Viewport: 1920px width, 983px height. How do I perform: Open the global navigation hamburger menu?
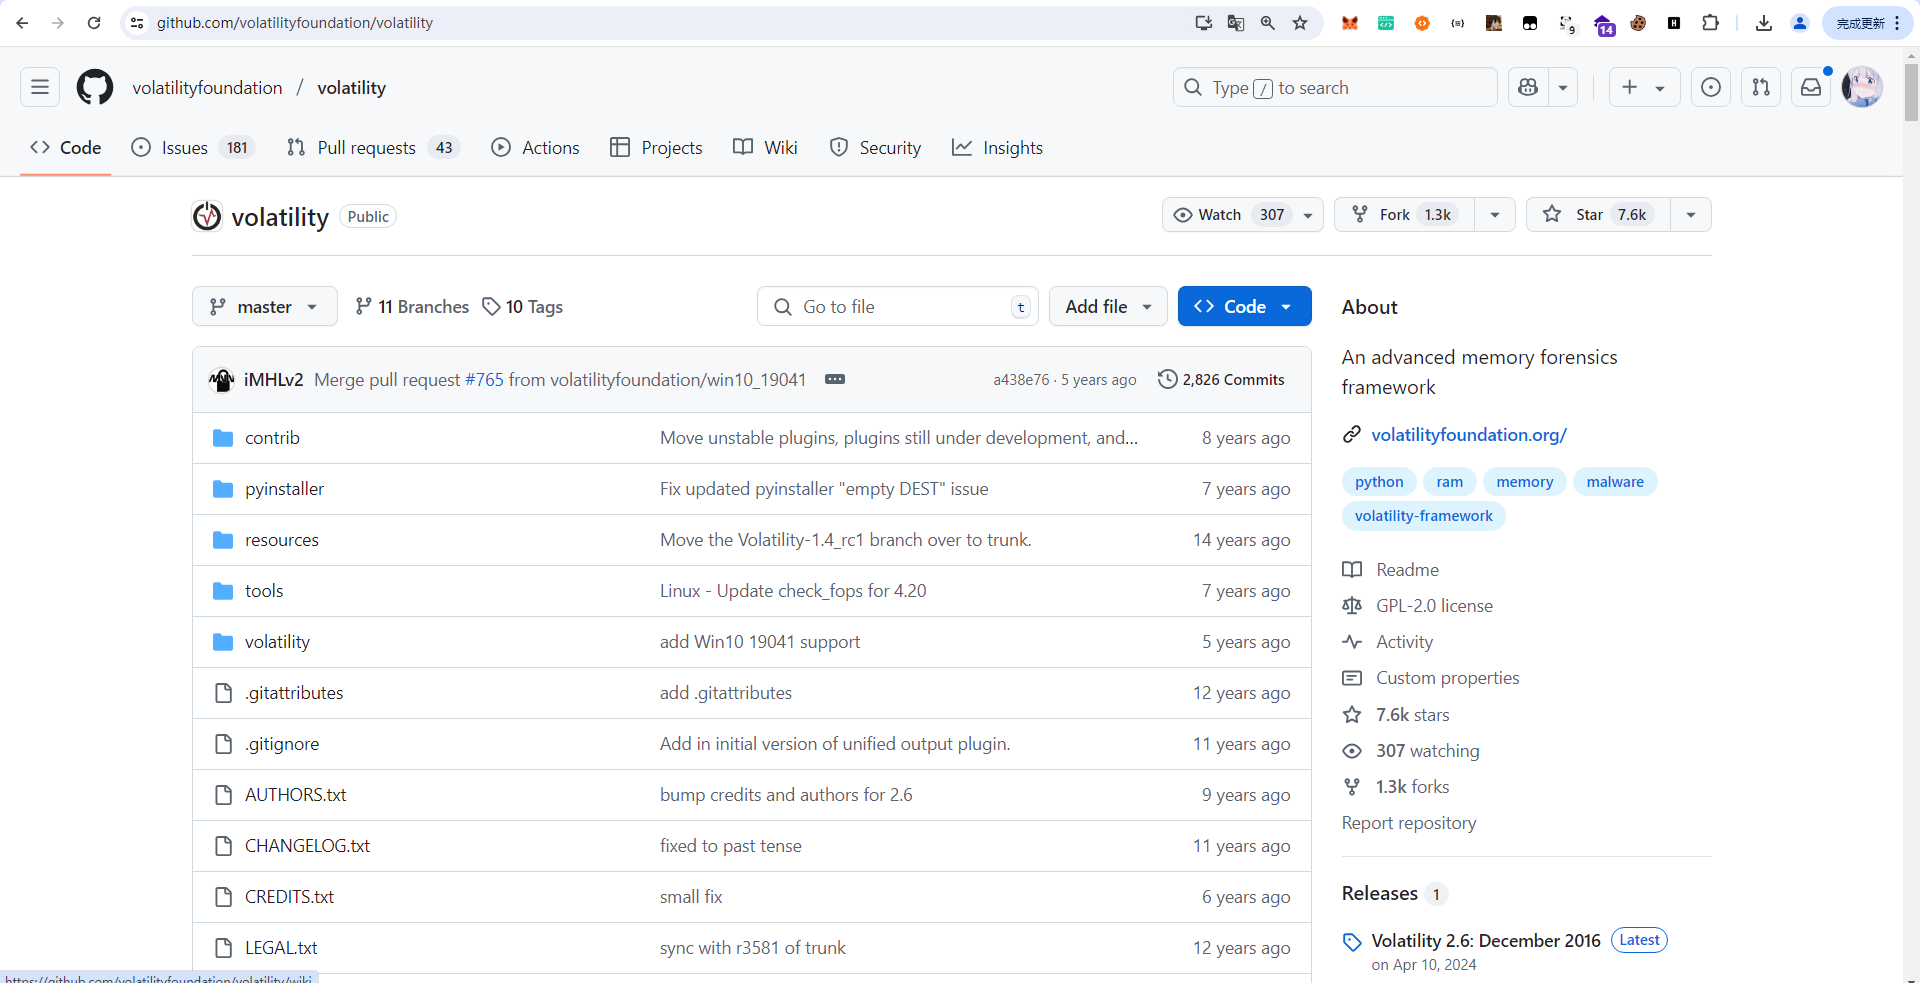[x=39, y=87]
